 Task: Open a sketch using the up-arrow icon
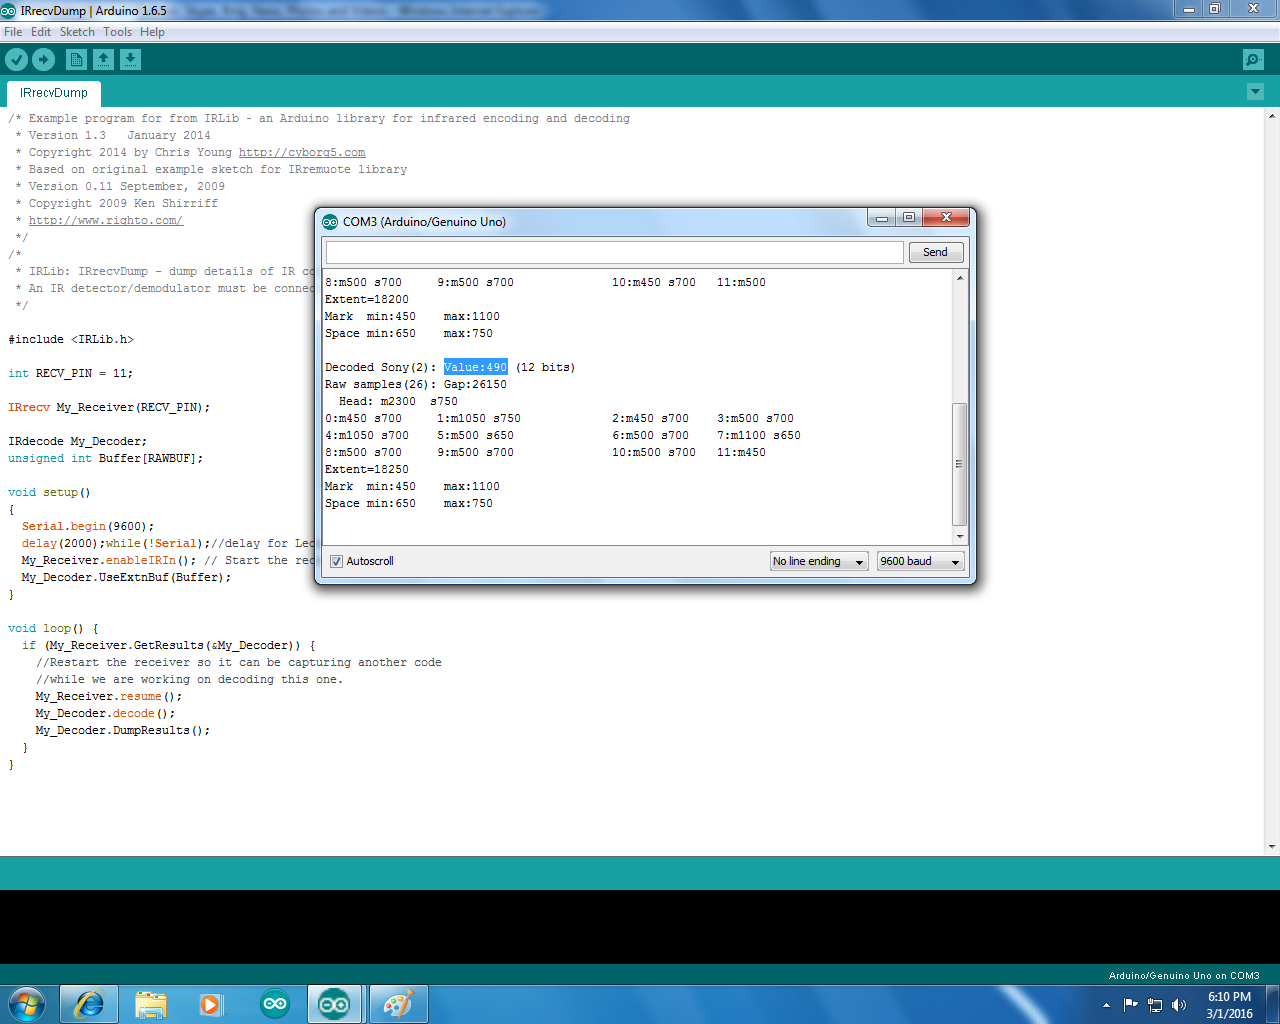tap(103, 60)
